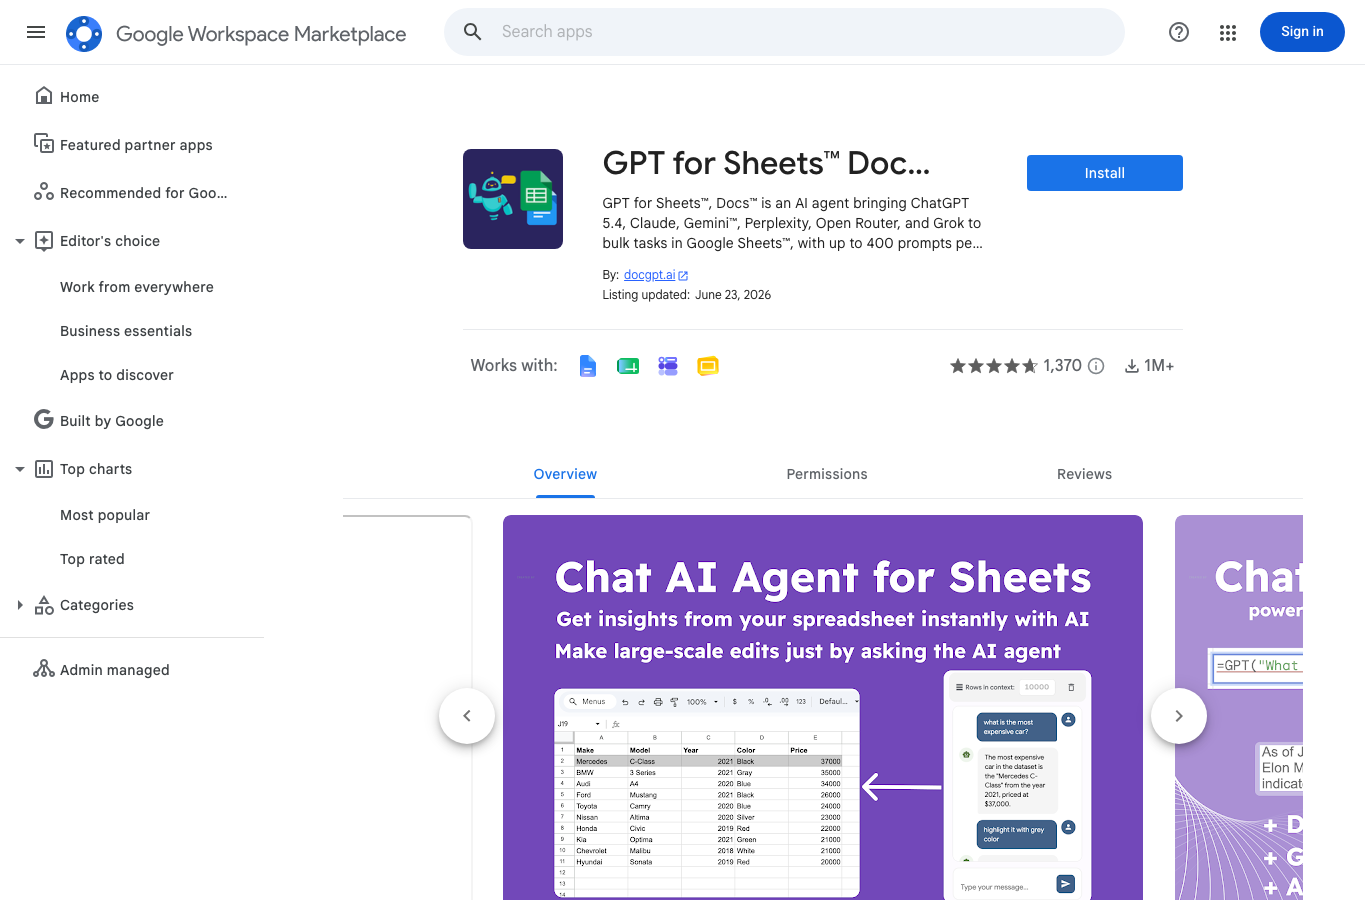
Task: Click the rating info icon
Action: (x=1096, y=366)
